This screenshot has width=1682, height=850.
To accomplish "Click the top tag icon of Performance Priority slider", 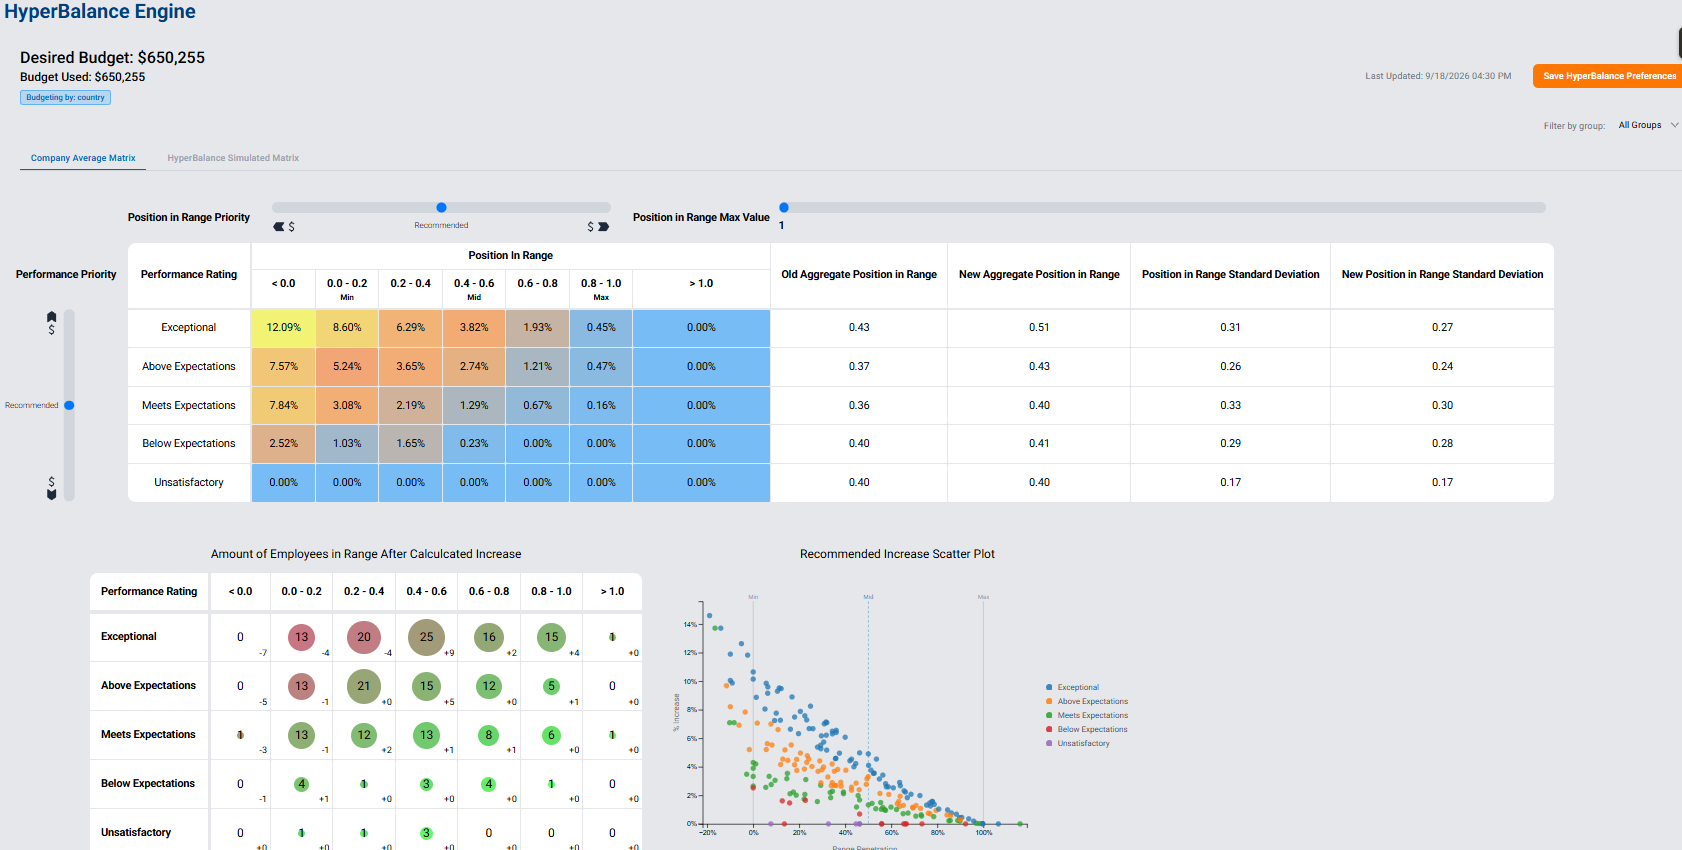I will tap(52, 317).
